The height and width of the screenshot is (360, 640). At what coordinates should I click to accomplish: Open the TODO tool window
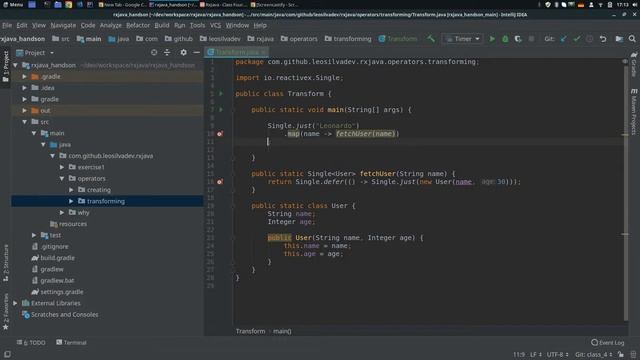[31, 342]
